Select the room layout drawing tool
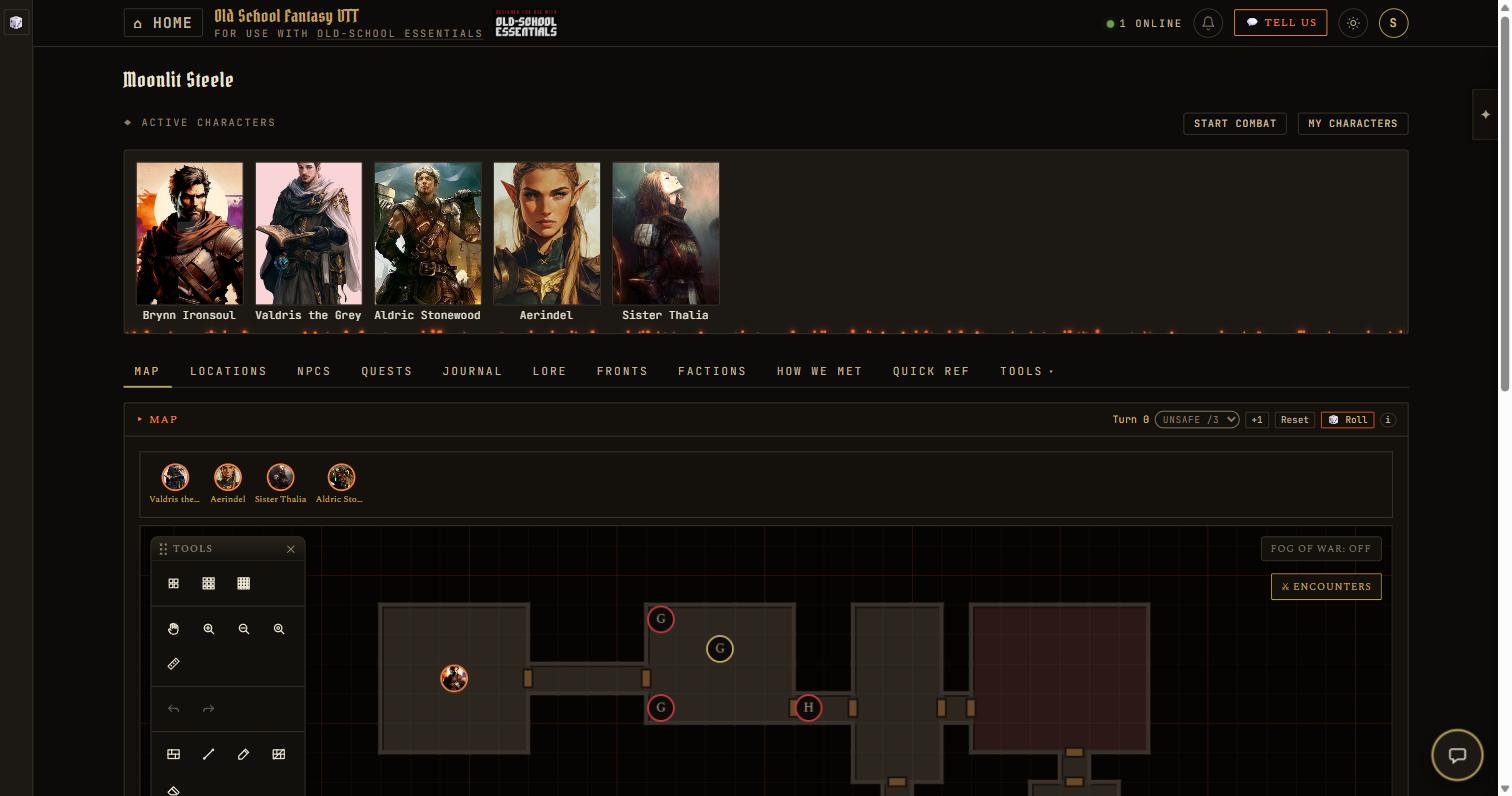 tap(173, 754)
